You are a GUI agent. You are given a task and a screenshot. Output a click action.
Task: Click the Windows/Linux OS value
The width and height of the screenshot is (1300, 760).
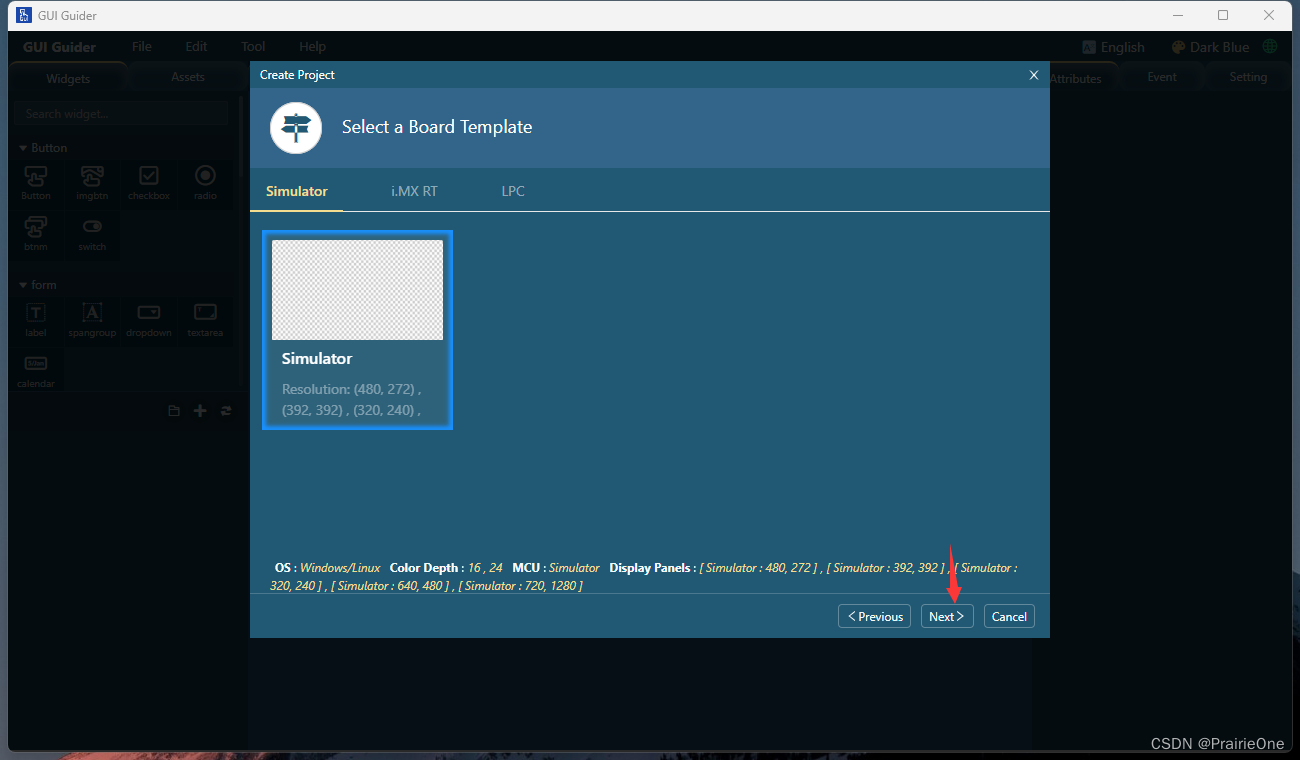pos(340,568)
